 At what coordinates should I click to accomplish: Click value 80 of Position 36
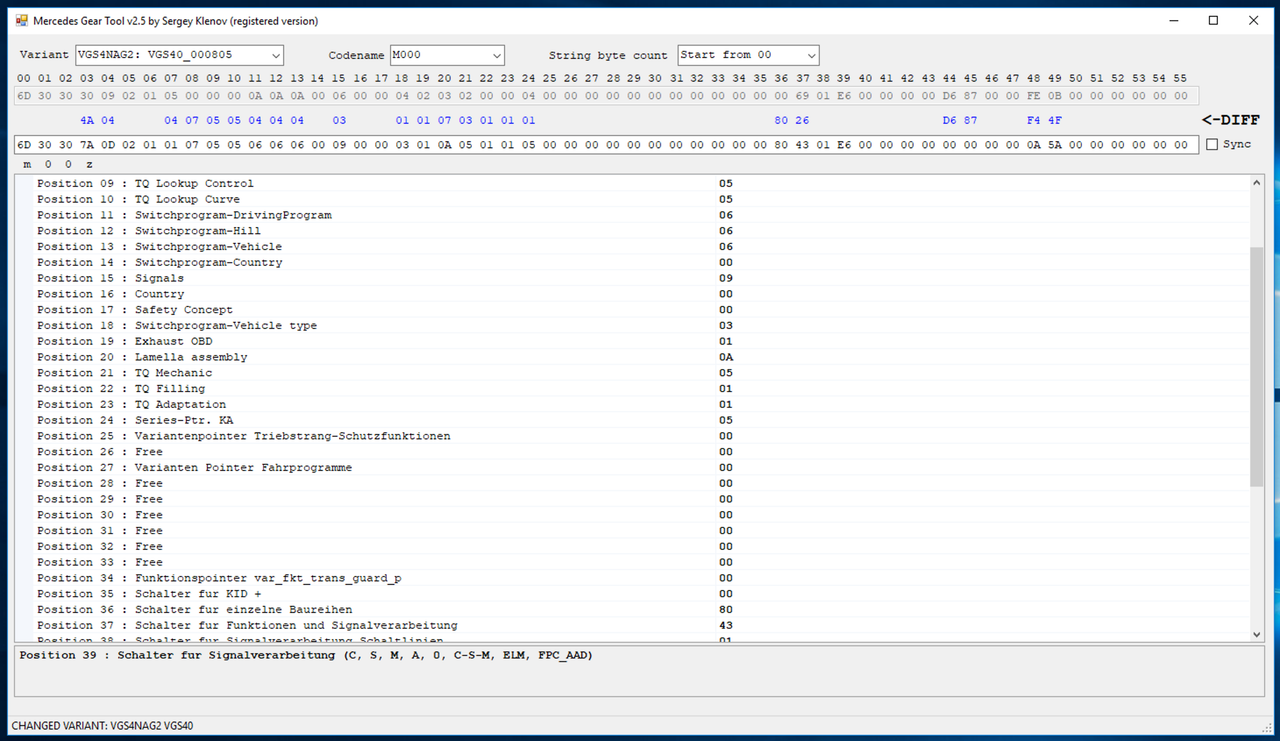(726, 610)
